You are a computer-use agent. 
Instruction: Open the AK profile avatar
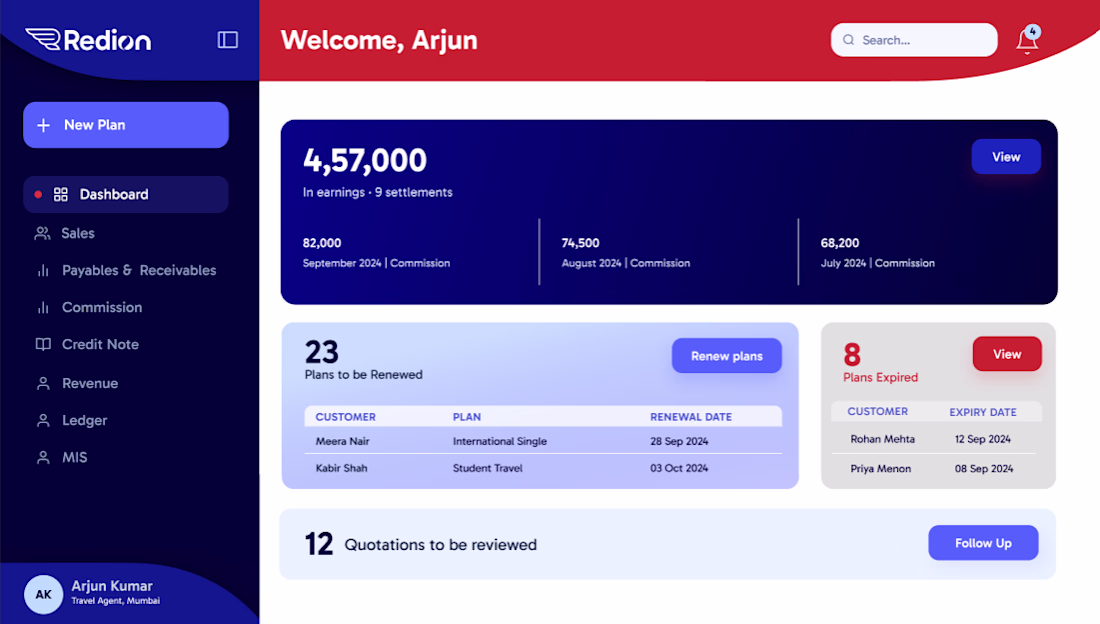coord(43,595)
